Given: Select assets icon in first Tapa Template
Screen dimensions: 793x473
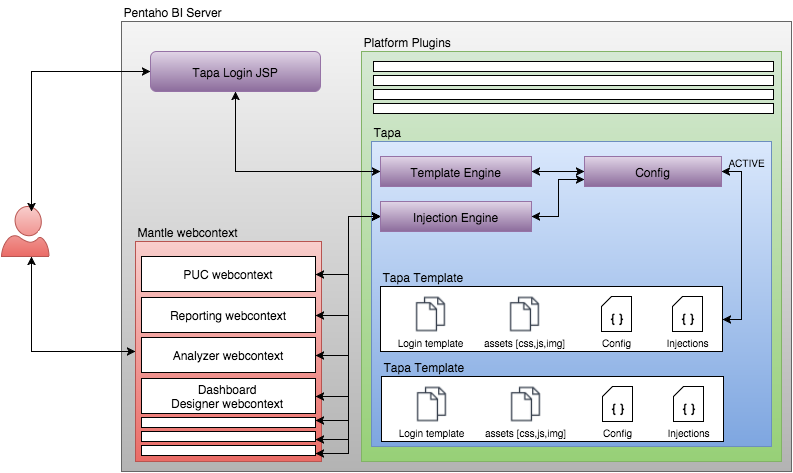Looking at the screenshot, I should click(524, 314).
